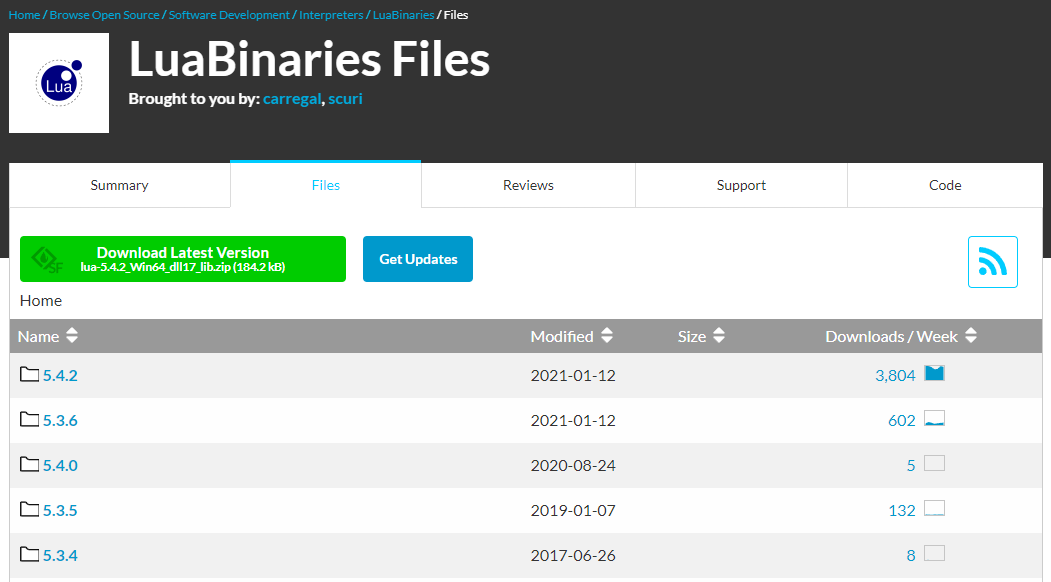Click the Name column header

(38, 337)
